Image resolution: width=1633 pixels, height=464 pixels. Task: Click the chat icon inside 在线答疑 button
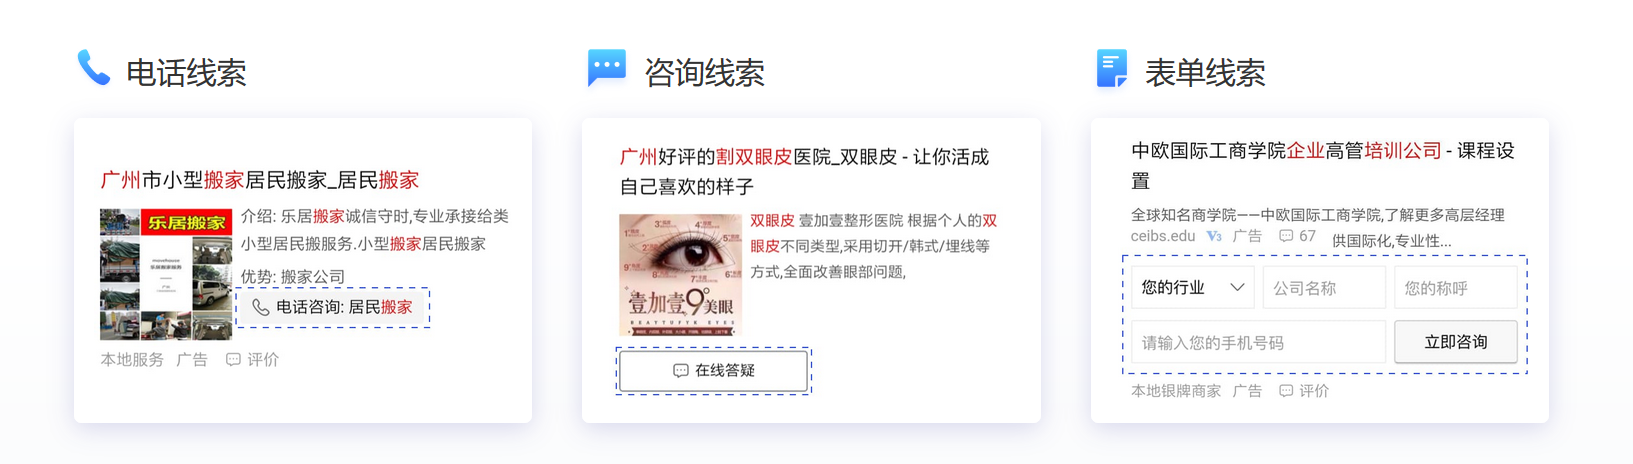point(681,371)
